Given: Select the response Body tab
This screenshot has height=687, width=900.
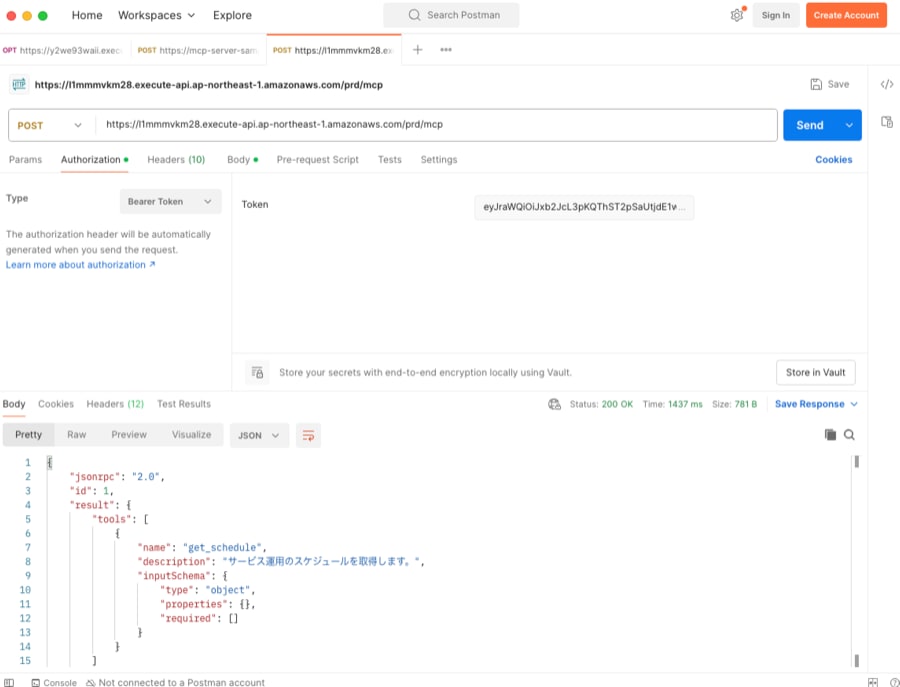Looking at the screenshot, I should point(14,404).
